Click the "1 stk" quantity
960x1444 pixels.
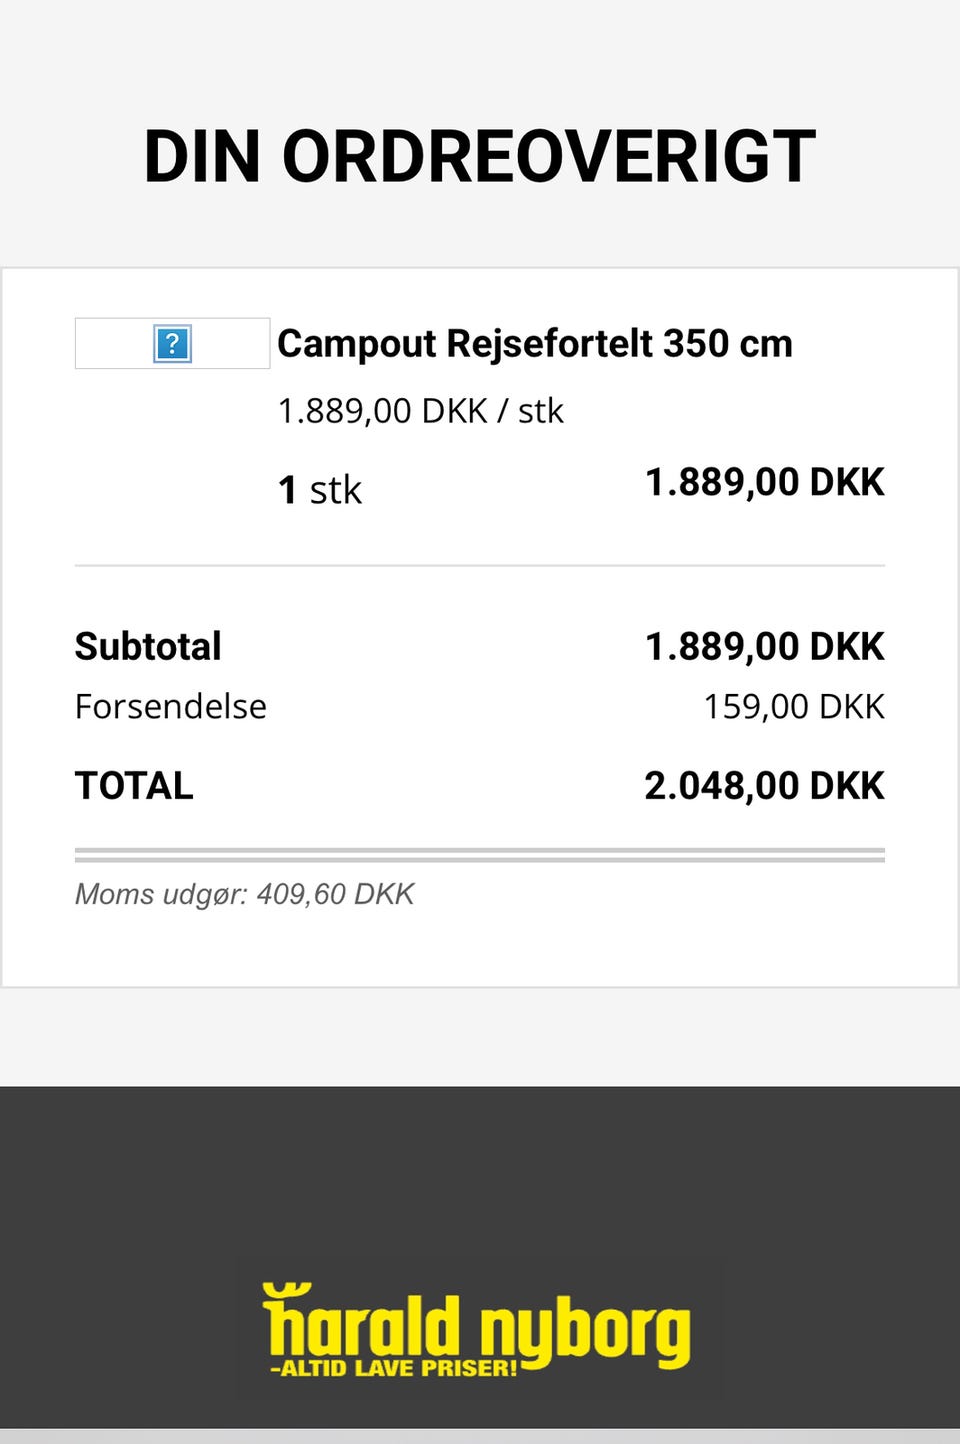[319, 490]
